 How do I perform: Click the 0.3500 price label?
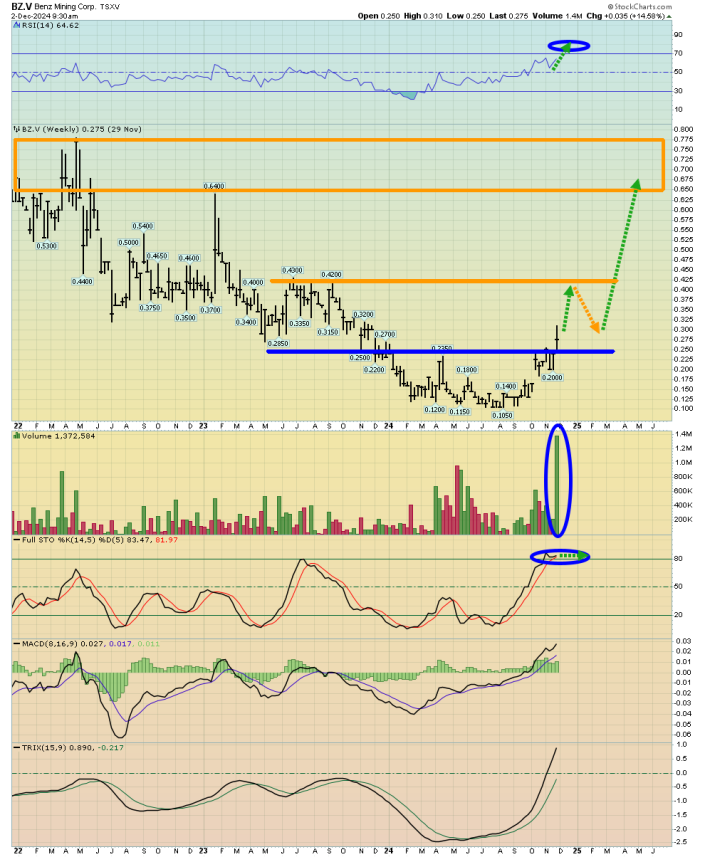pyautogui.click(x=185, y=318)
